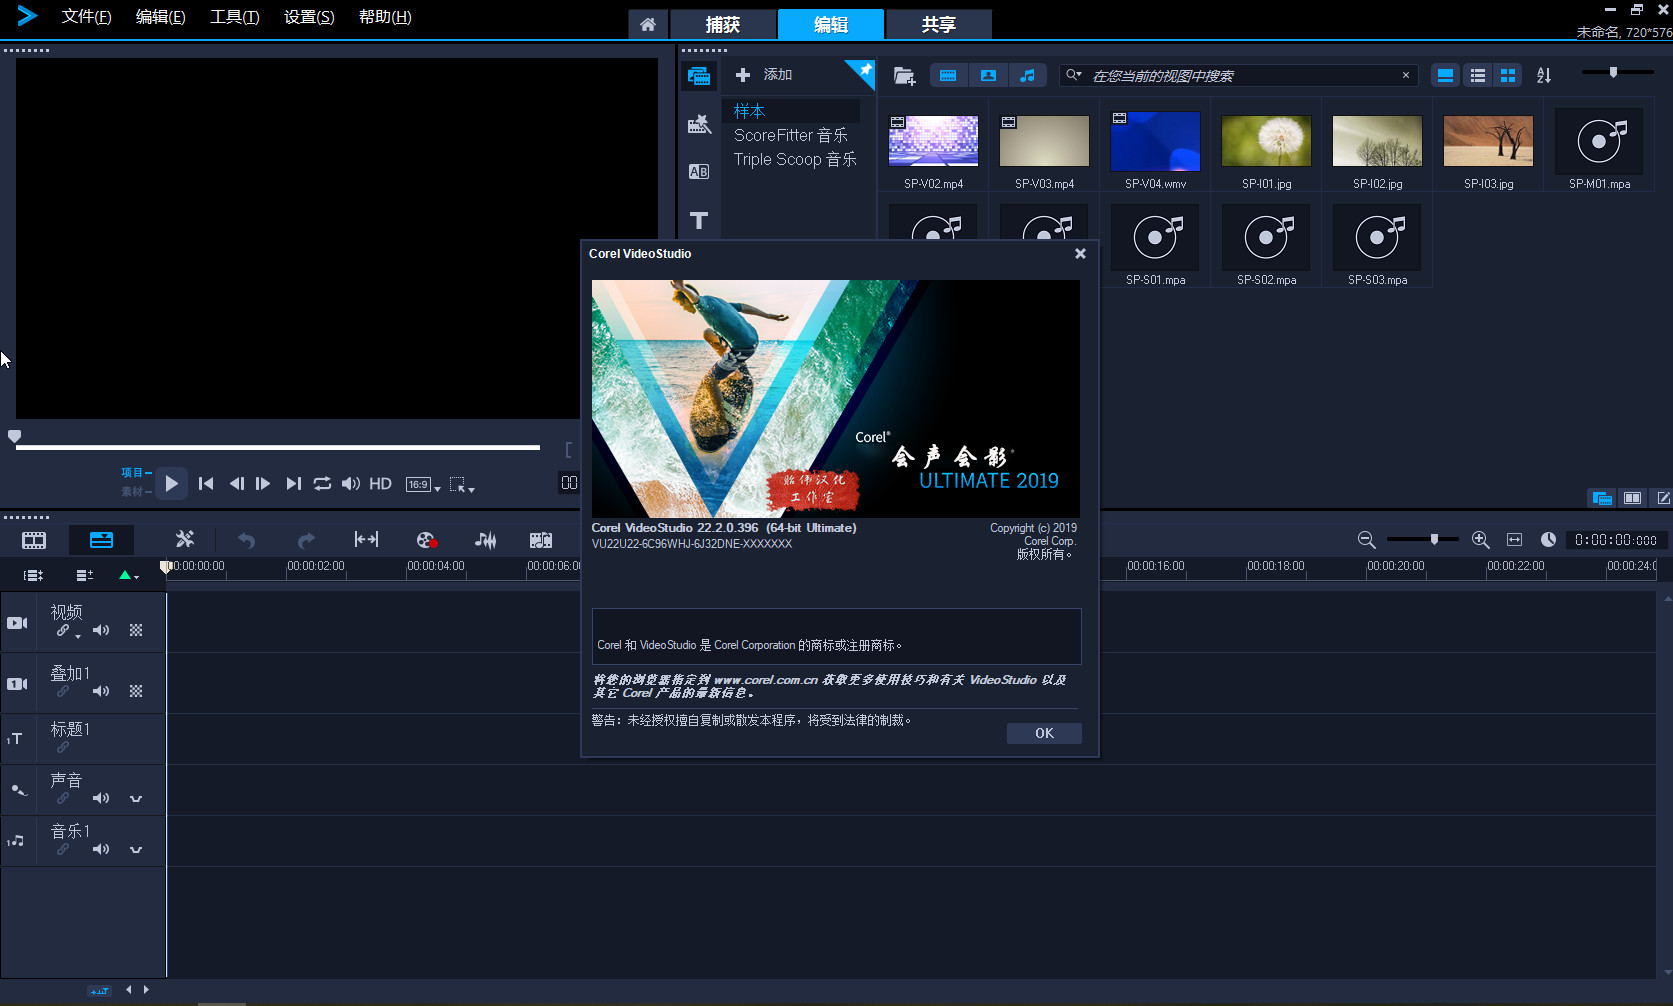Open the 帮助(H) menu
Image resolution: width=1673 pixels, height=1006 pixels.
385,17
